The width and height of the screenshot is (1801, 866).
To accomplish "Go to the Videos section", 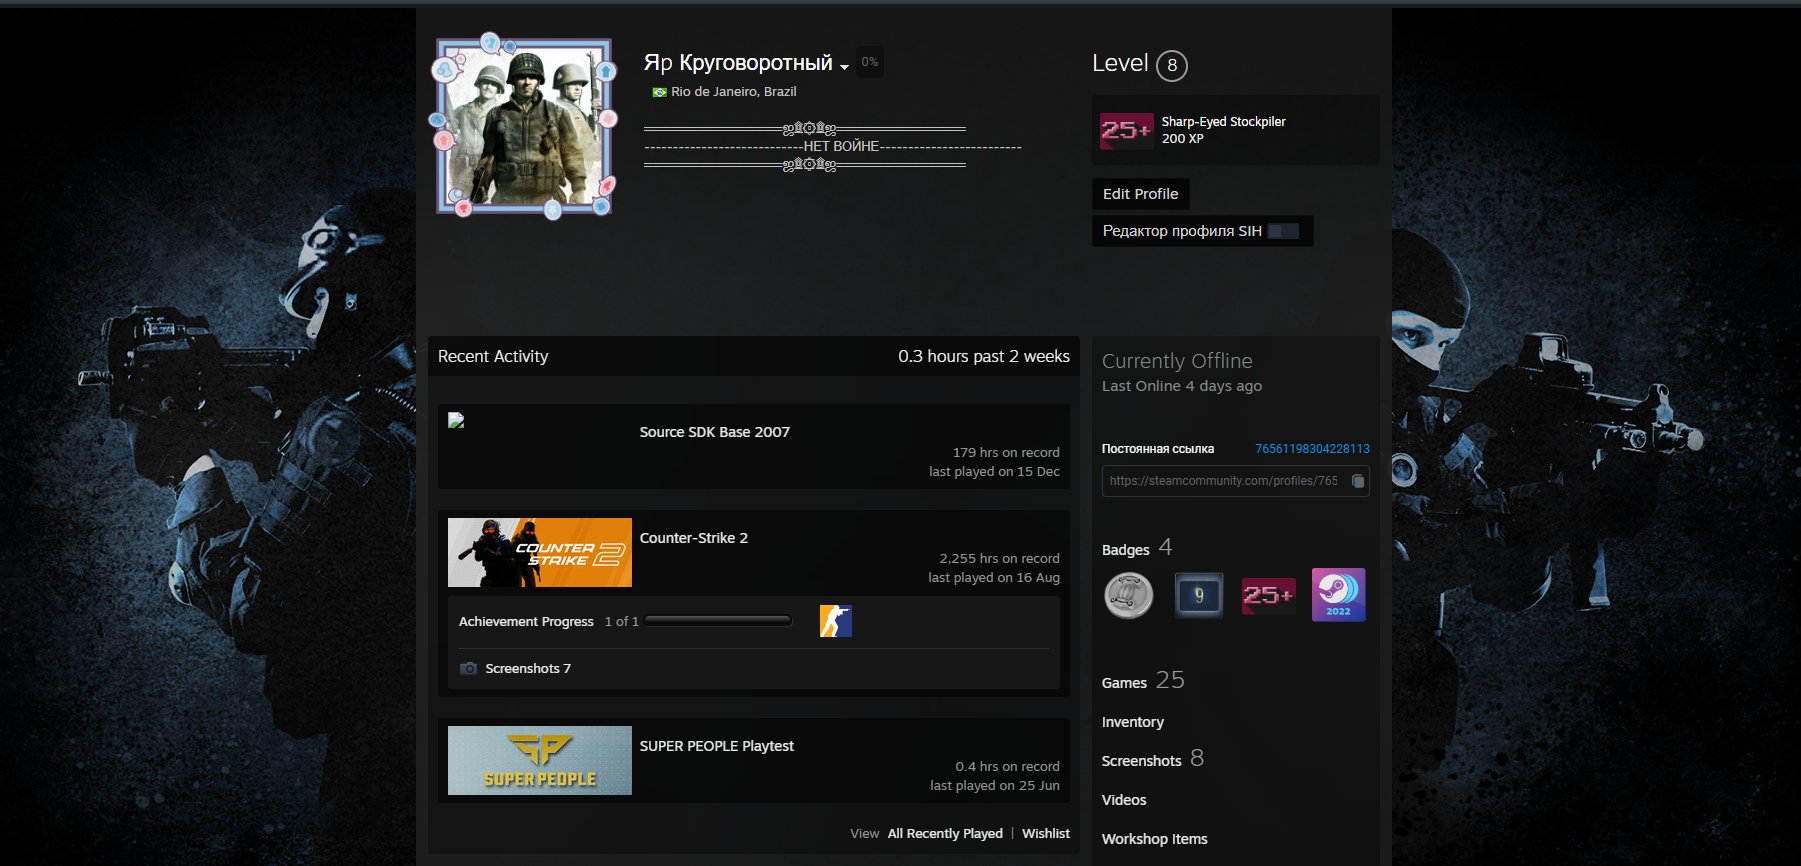I will (1124, 800).
